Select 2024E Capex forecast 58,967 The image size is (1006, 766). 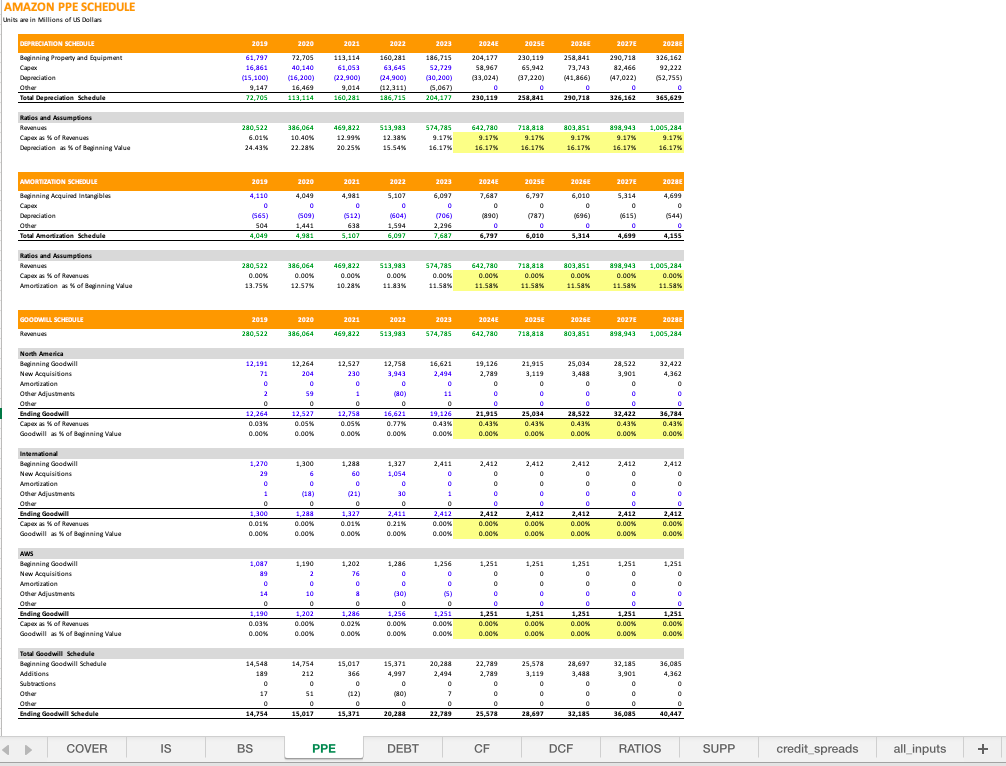pyautogui.click(x=486, y=67)
